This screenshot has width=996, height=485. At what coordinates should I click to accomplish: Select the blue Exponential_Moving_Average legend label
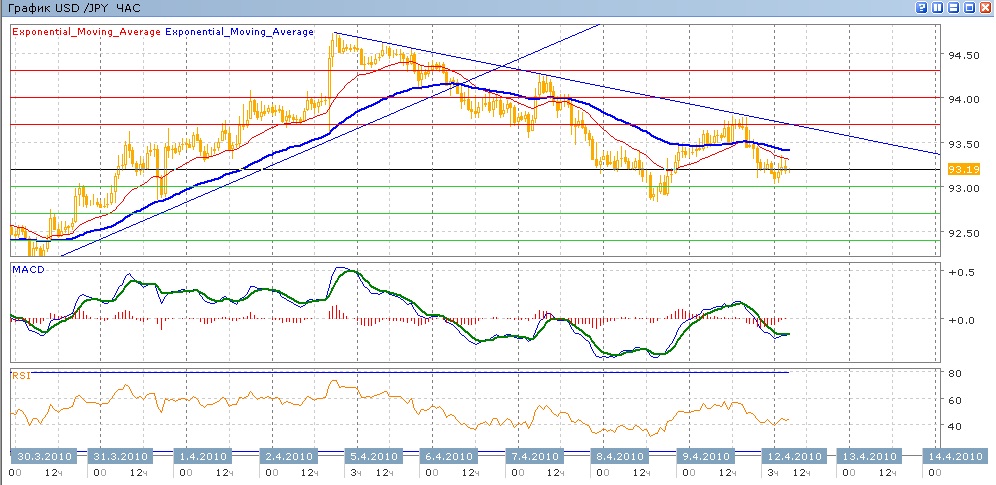coord(239,32)
